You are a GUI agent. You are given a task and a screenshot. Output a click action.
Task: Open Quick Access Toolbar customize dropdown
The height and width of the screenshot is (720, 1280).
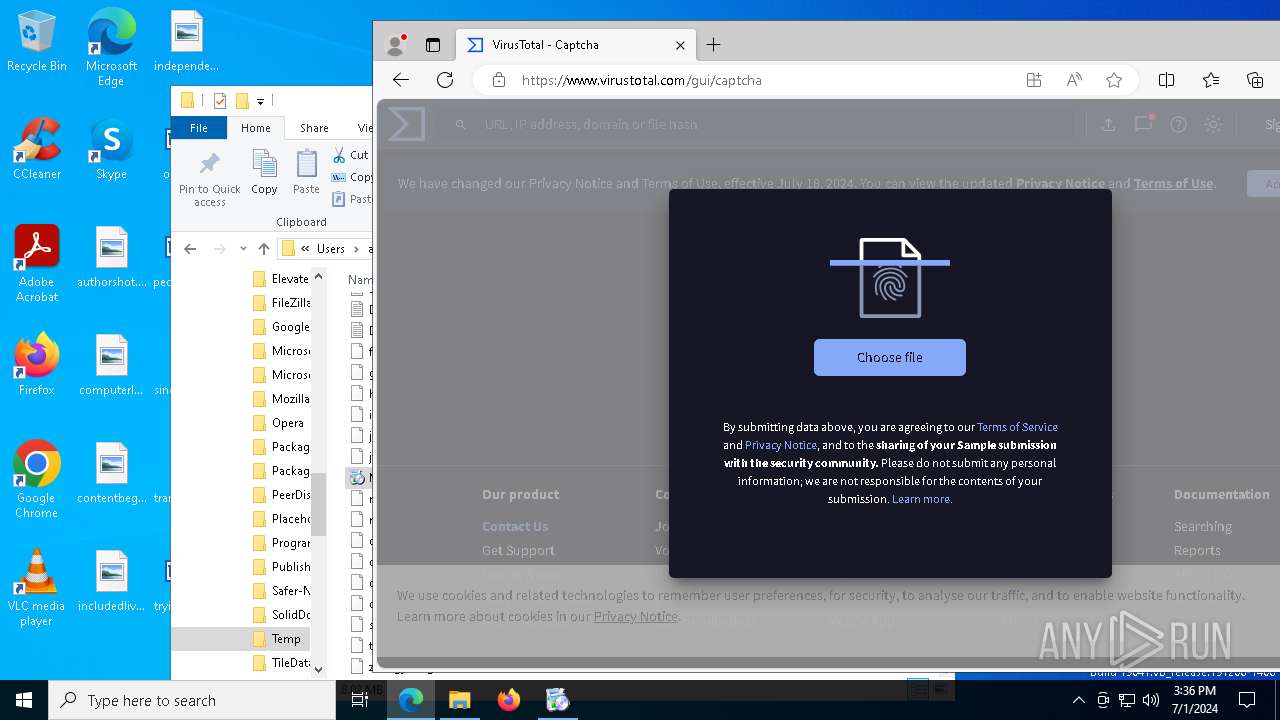(x=260, y=101)
